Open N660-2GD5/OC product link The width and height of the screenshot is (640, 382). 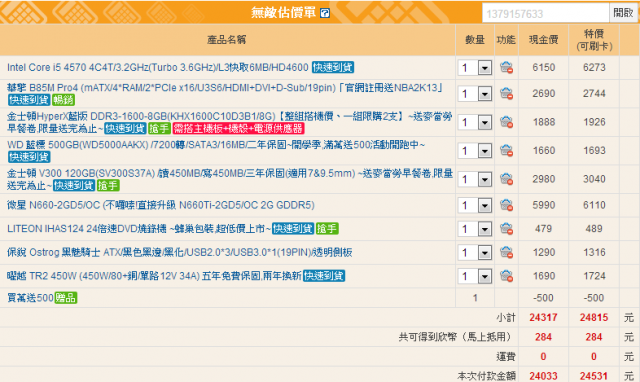(161, 205)
